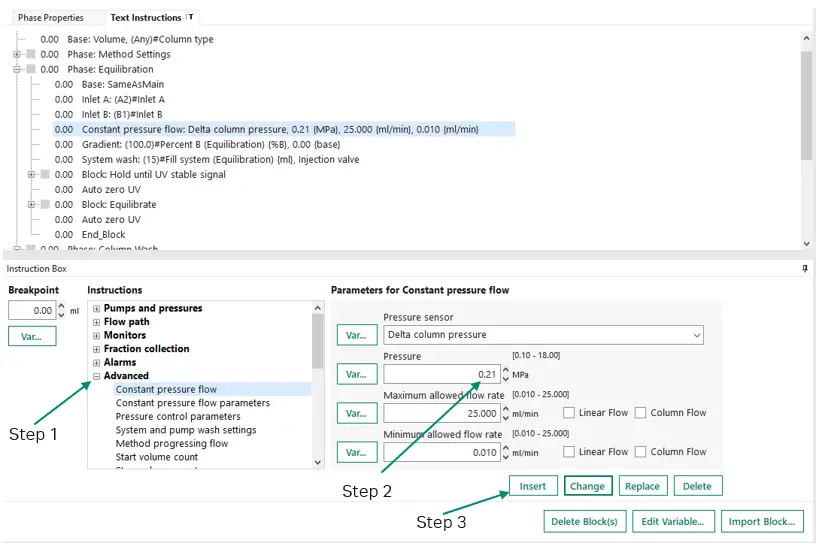This screenshot has width=823, height=549.
Task: Enable Linear Flow for maximum flow rate
Action: [569, 413]
